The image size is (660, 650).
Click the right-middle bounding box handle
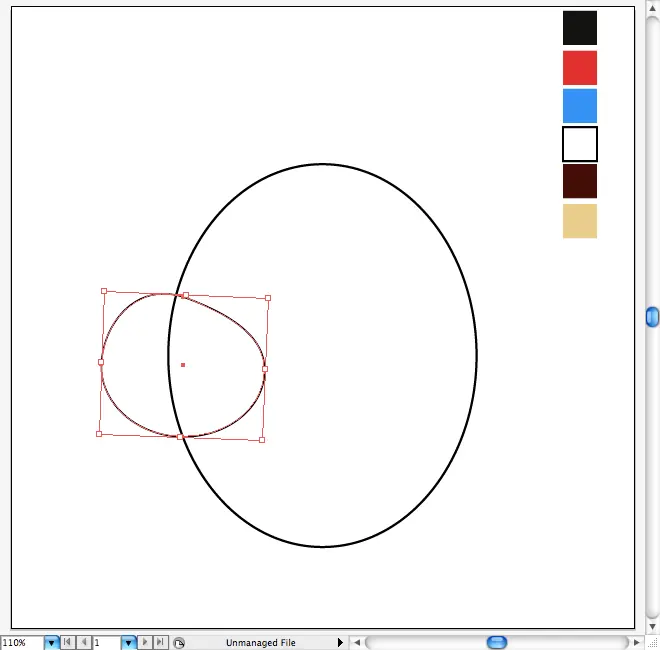click(265, 369)
